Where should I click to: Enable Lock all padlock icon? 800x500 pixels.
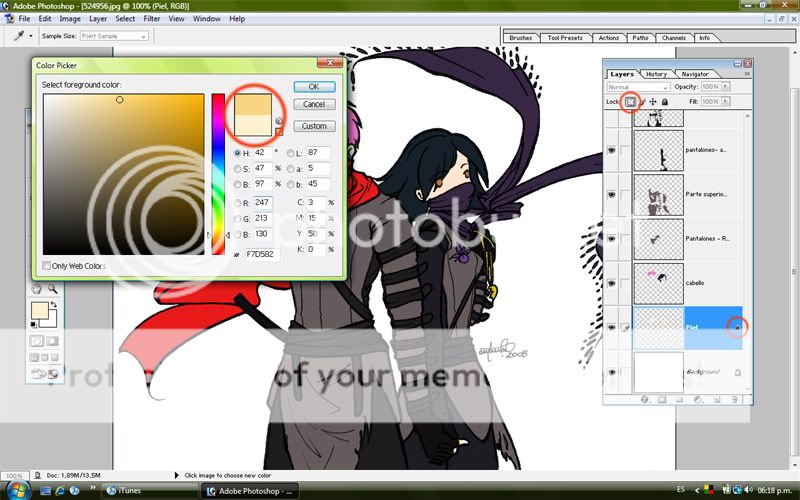click(x=665, y=102)
